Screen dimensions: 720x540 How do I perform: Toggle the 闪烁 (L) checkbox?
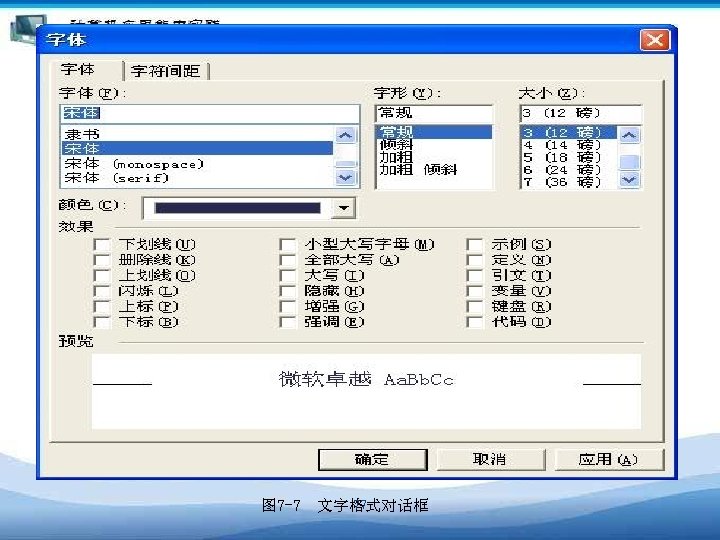click(x=102, y=291)
